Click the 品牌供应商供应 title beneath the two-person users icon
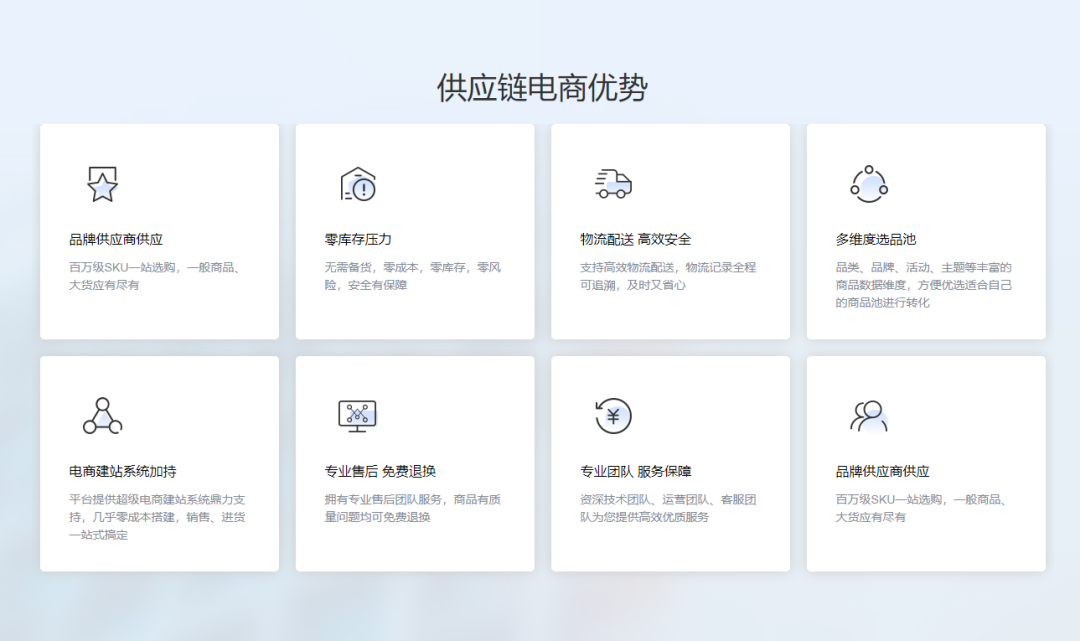 click(x=882, y=472)
